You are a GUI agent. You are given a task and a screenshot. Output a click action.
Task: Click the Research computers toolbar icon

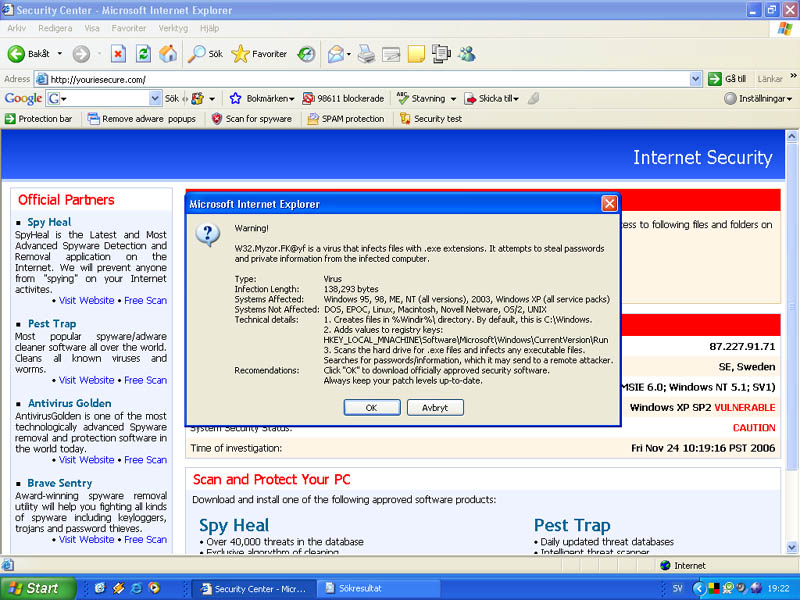click(x=441, y=54)
